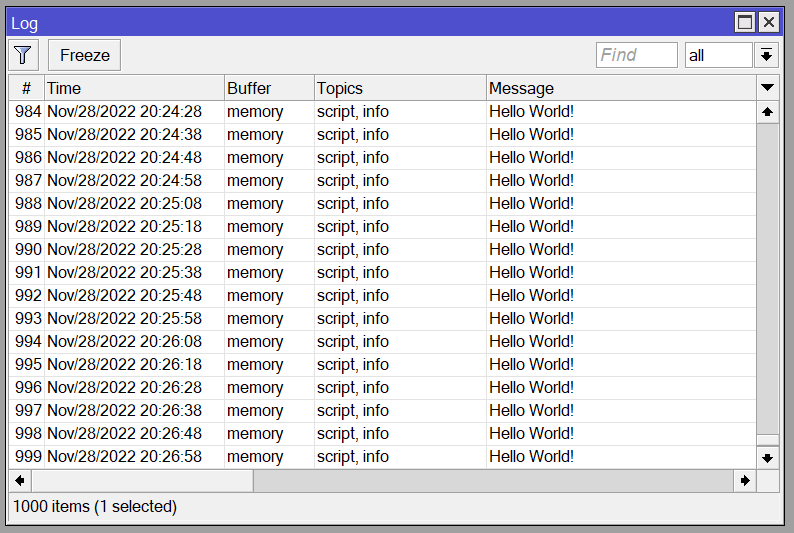Image resolution: width=794 pixels, height=533 pixels.
Task: Open the 'all' topics combo box
Action: point(717,55)
